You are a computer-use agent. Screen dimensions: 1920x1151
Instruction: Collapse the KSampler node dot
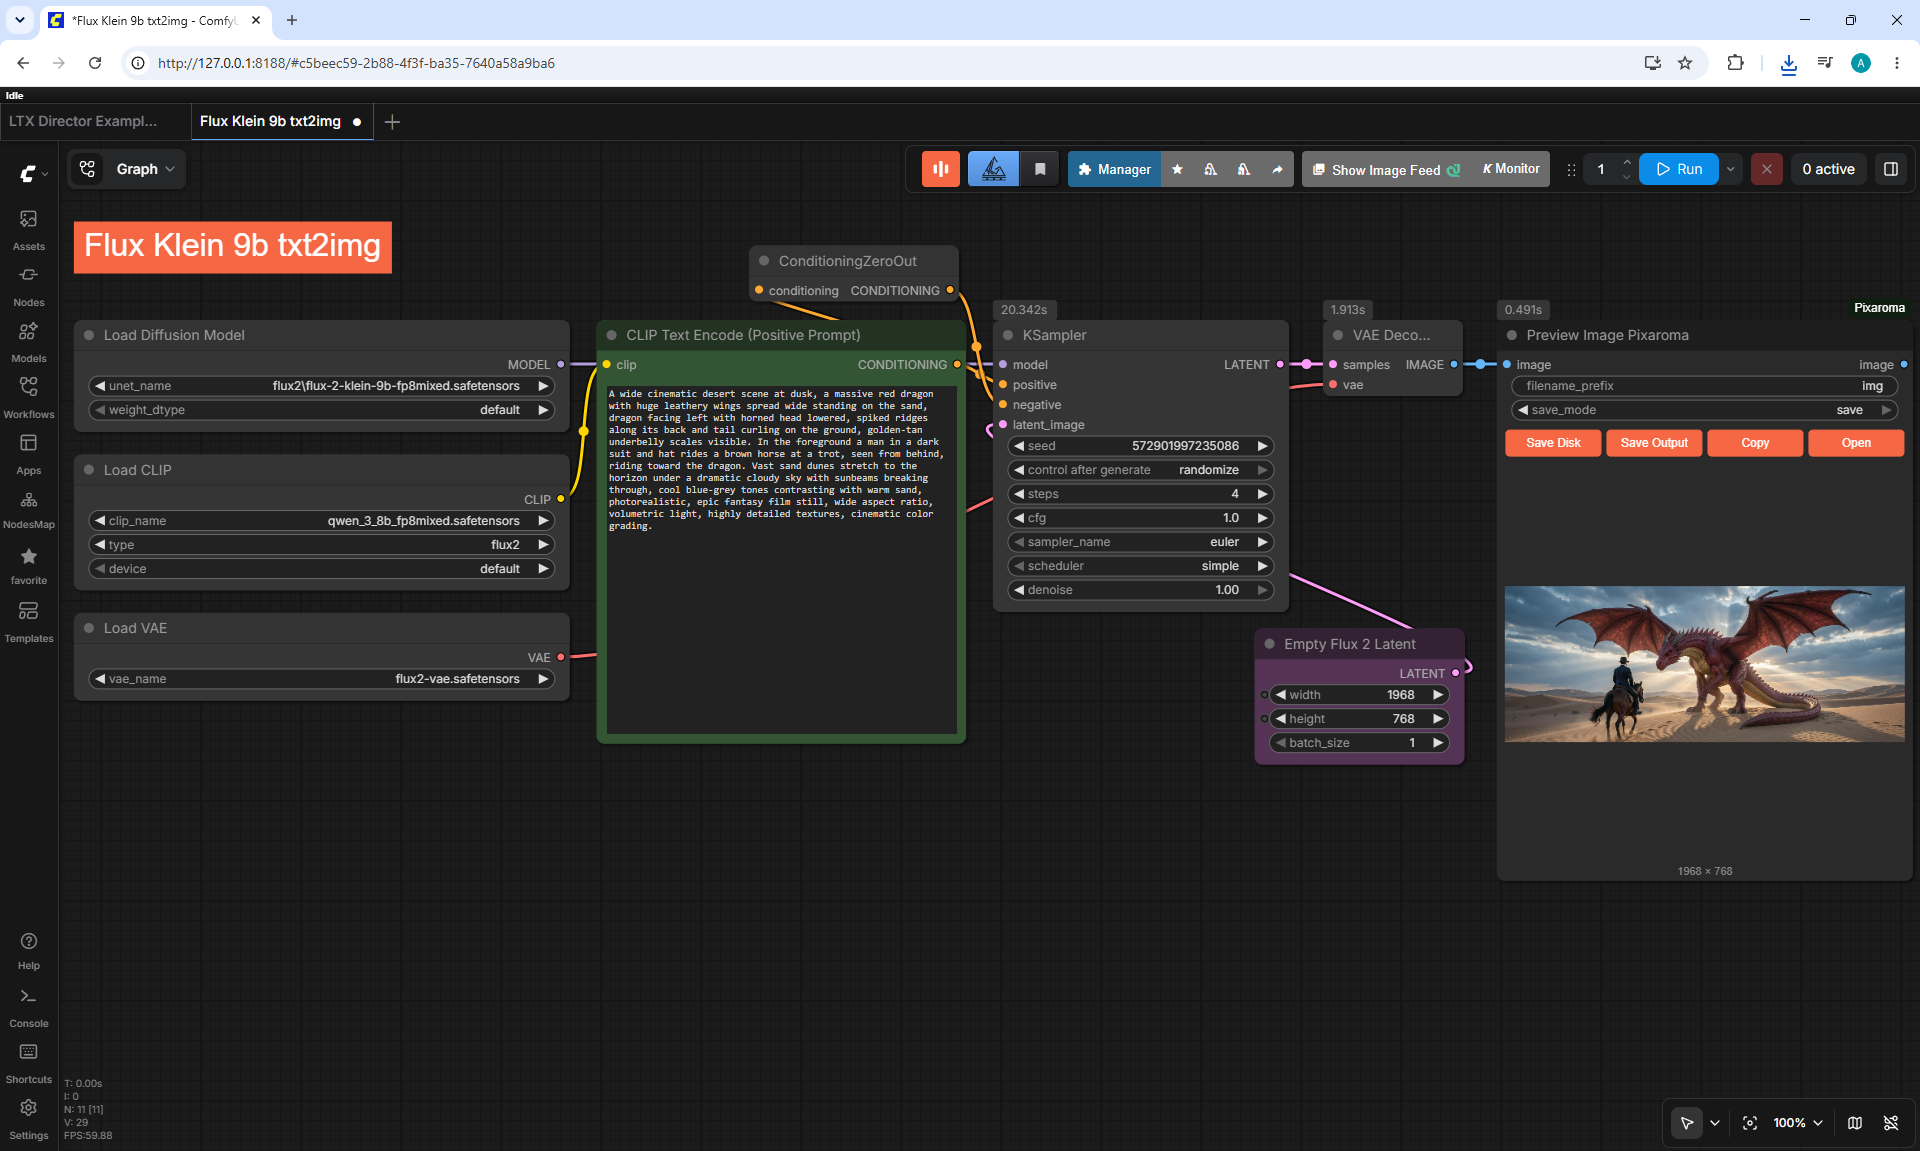[1008, 335]
